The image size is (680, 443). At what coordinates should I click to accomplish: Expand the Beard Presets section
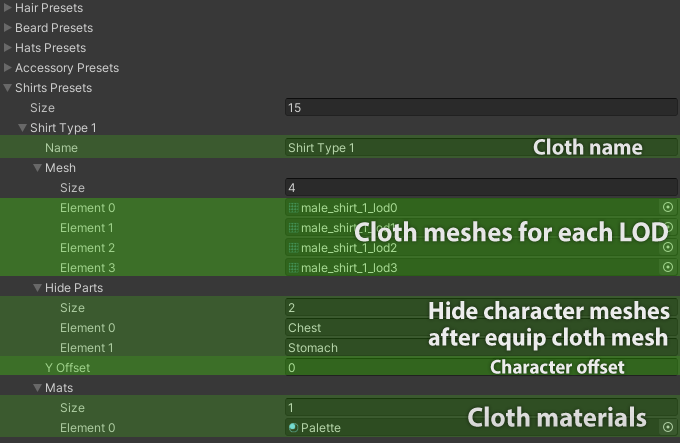point(8,28)
